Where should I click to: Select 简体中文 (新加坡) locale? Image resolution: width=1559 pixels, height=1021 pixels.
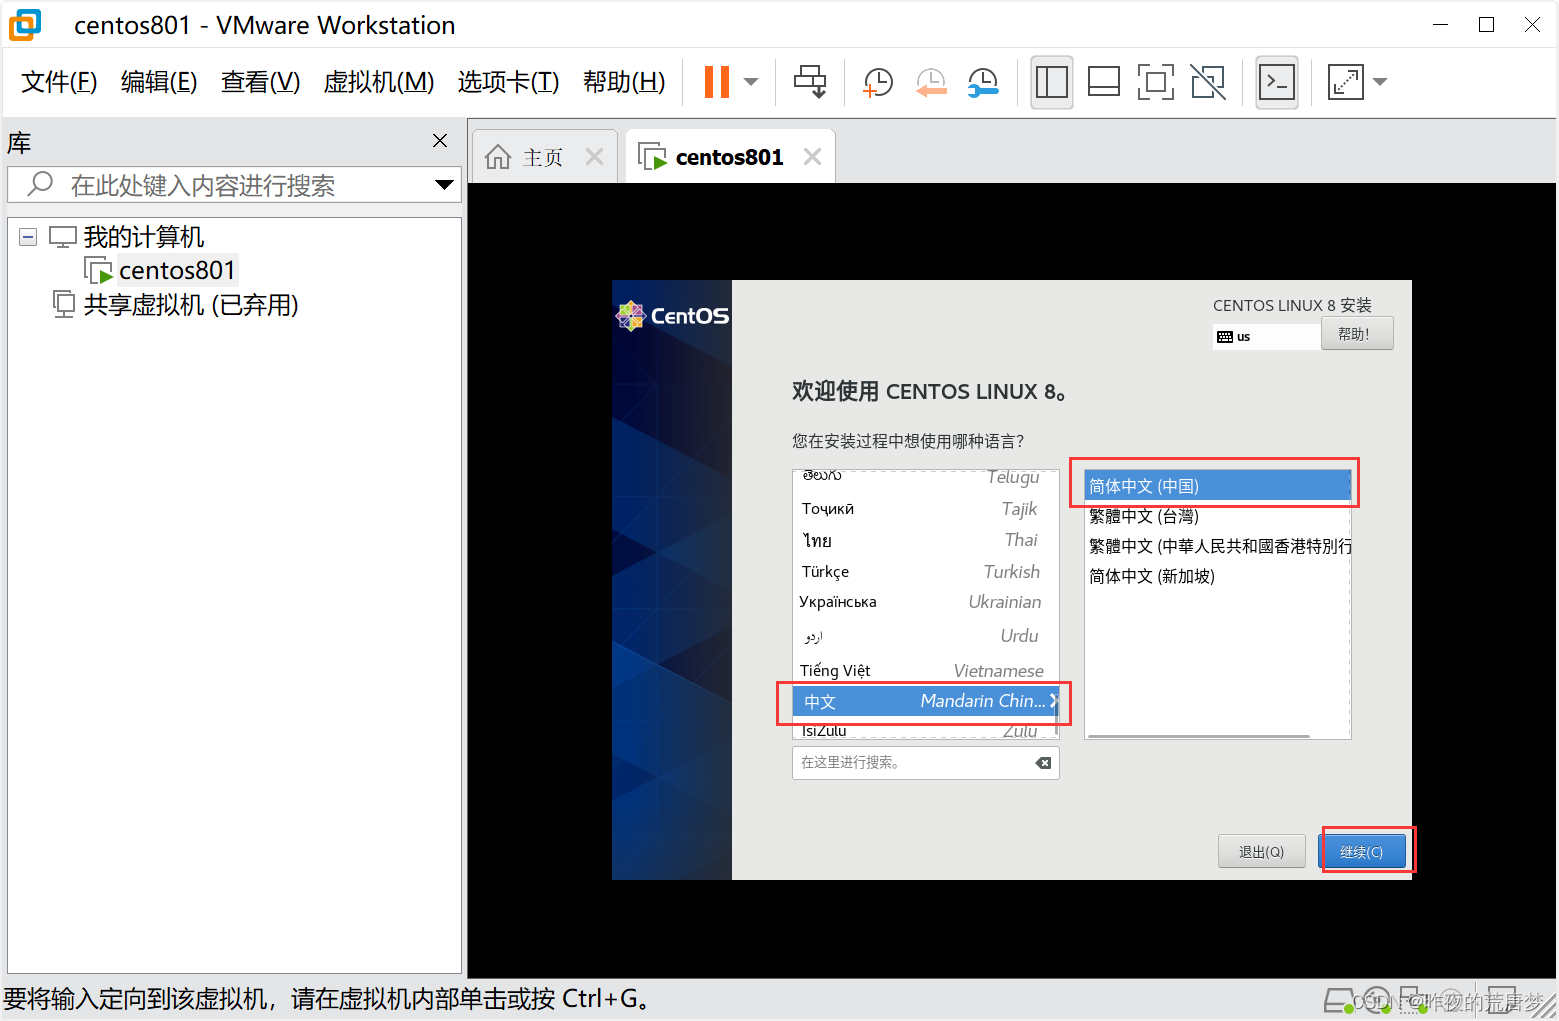[x=1217, y=576]
